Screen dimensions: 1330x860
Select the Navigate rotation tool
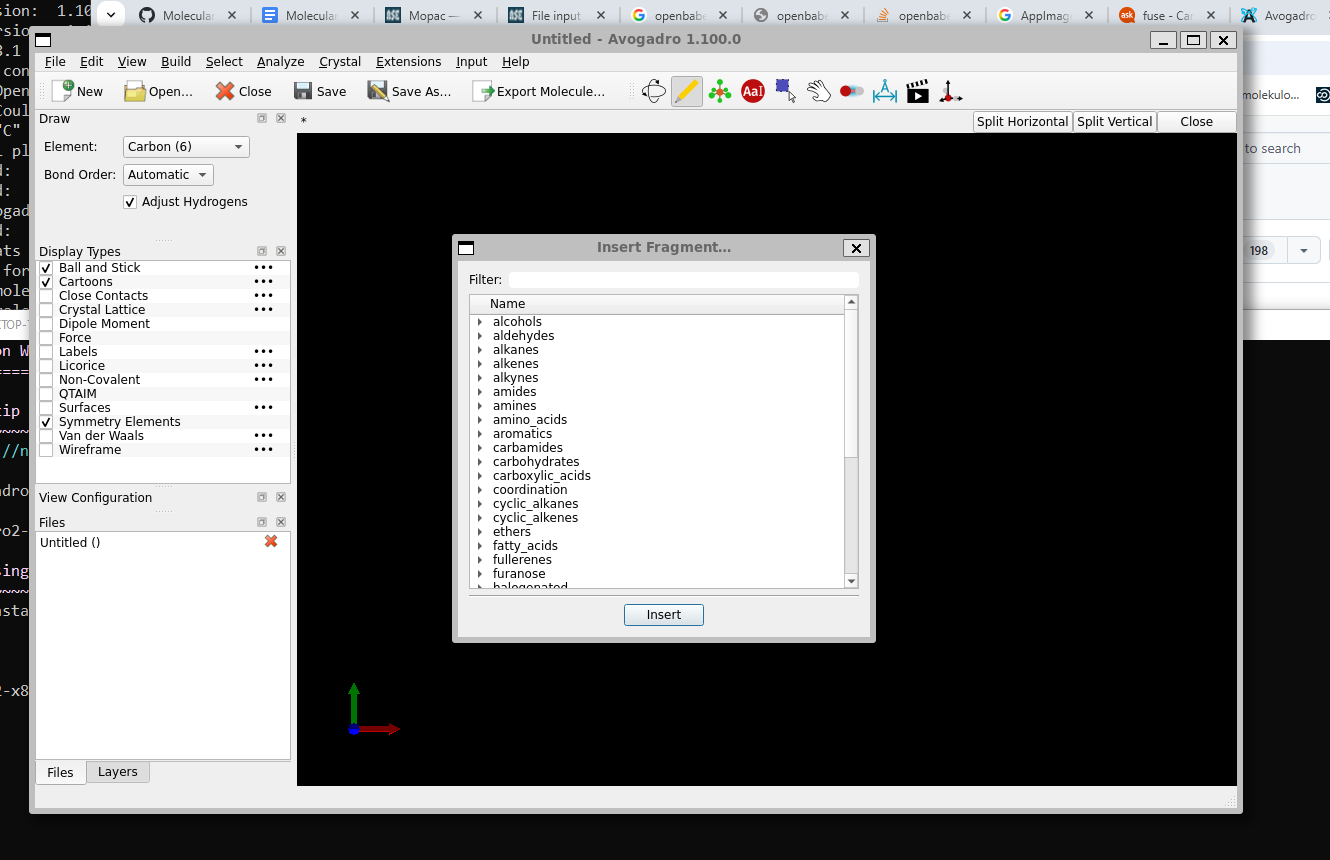point(654,91)
